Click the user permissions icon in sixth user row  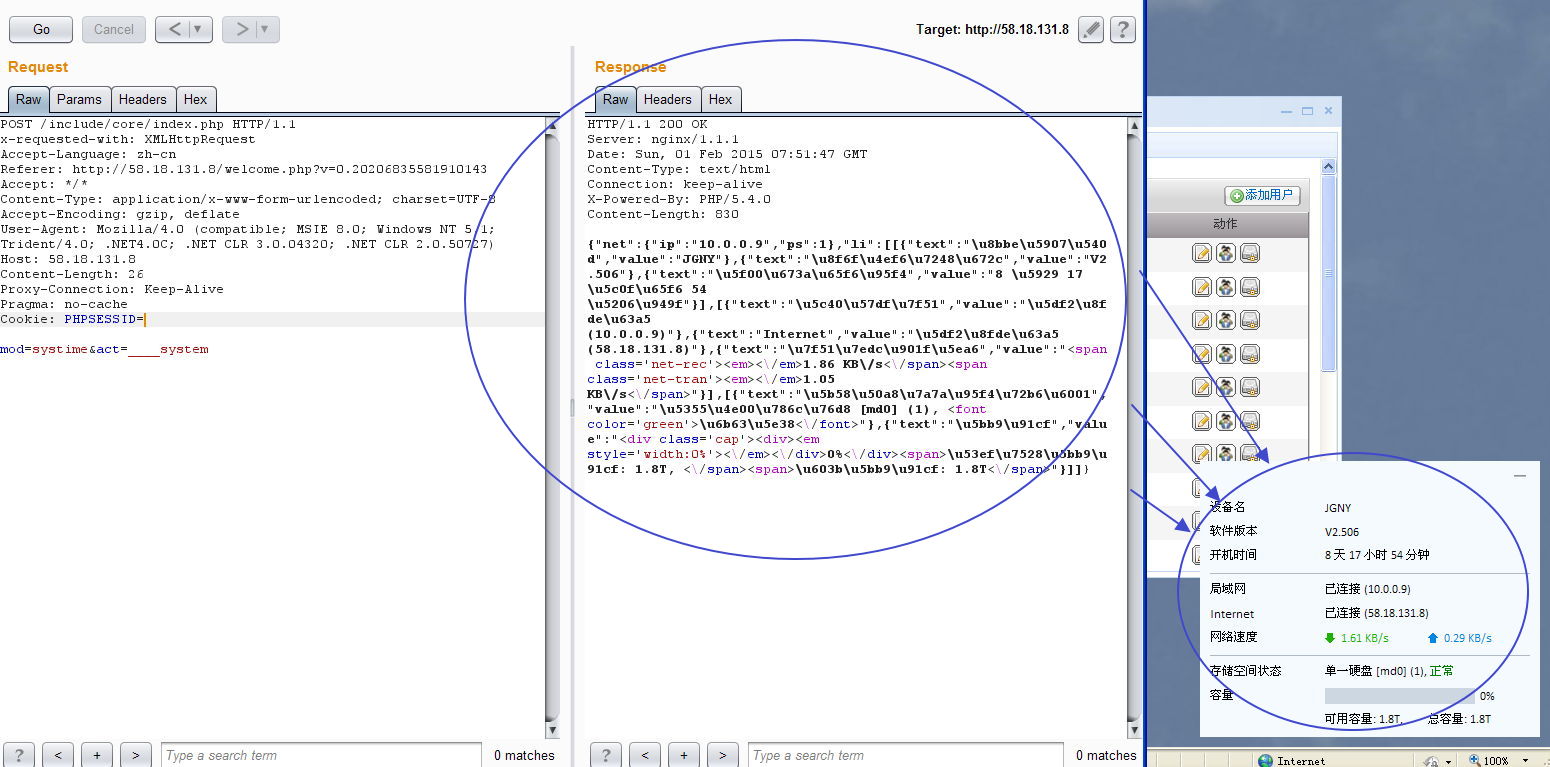pos(1226,421)
